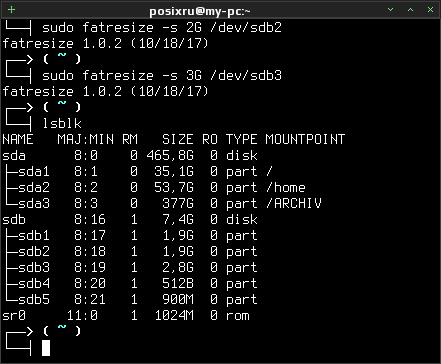This screenshot has width=441, height=364.
Task: Click the MAJ:MIN column header
Action: (86, 139)
